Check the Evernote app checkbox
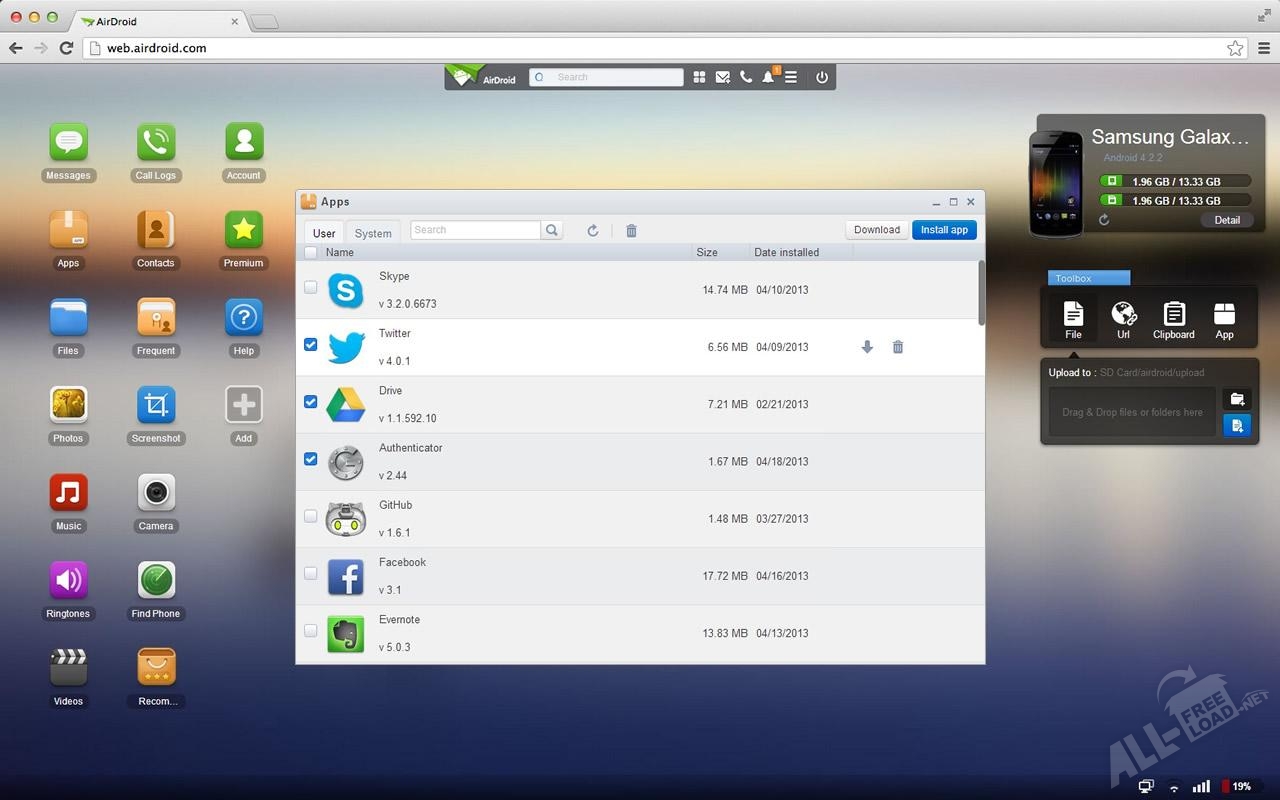1280x800 pixels. (310, 630)
